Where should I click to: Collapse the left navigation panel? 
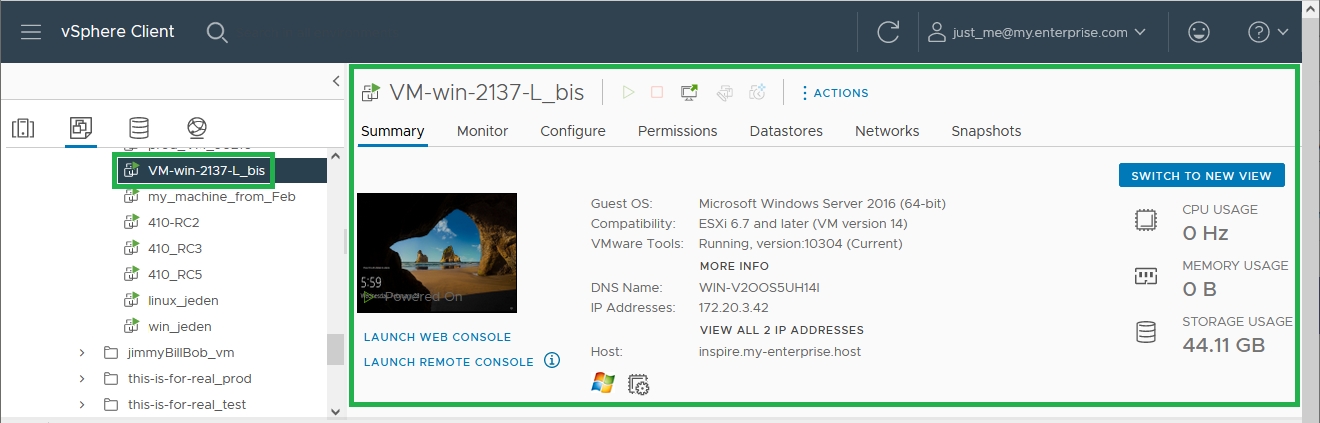[x=336, y=81]
